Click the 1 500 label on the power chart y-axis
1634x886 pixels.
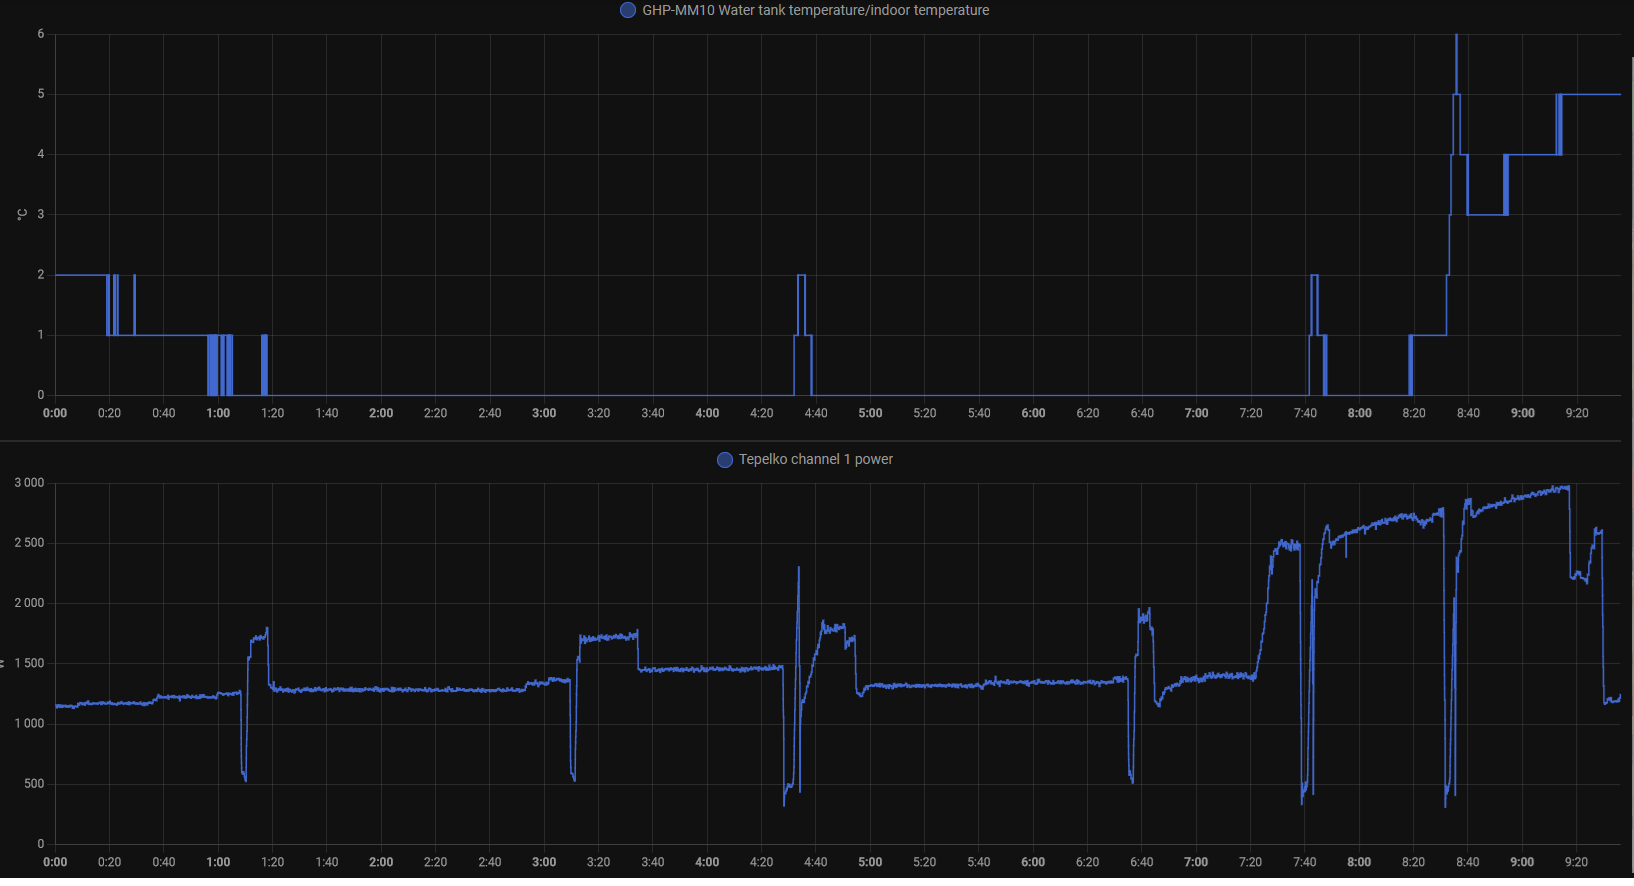(29, 663)
